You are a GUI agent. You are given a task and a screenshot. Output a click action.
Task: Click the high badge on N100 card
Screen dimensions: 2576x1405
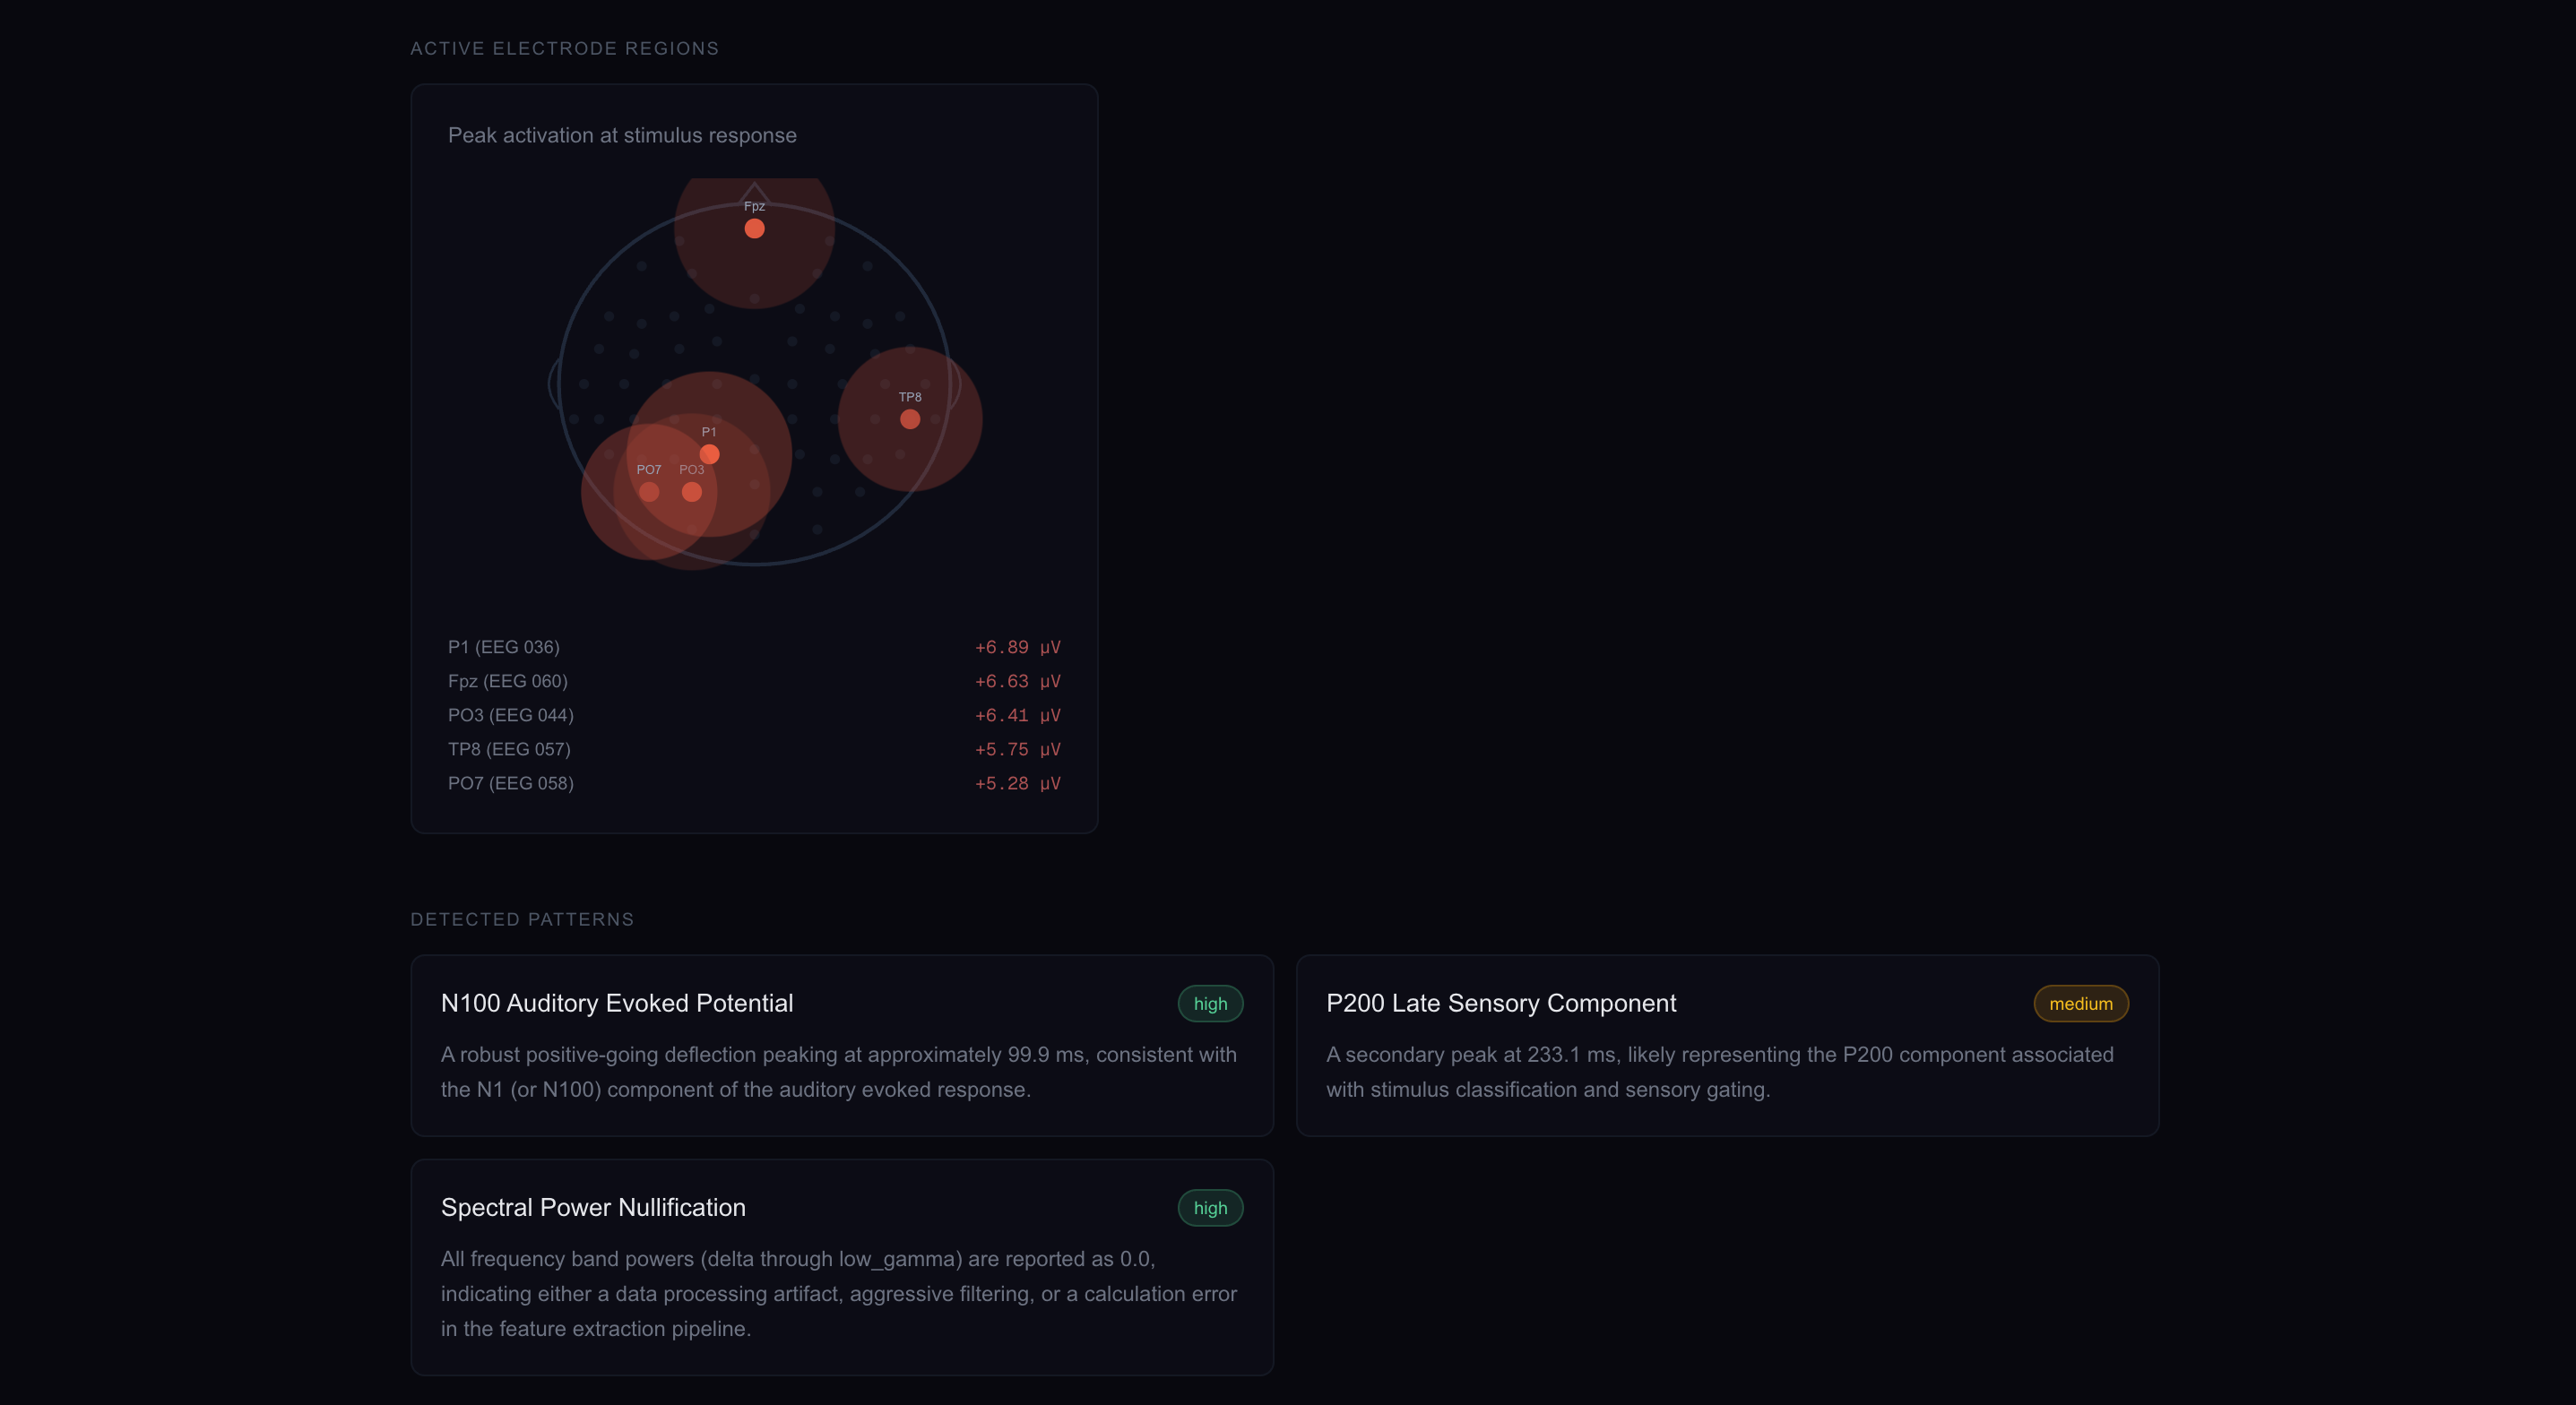tap(1210, 1003)
